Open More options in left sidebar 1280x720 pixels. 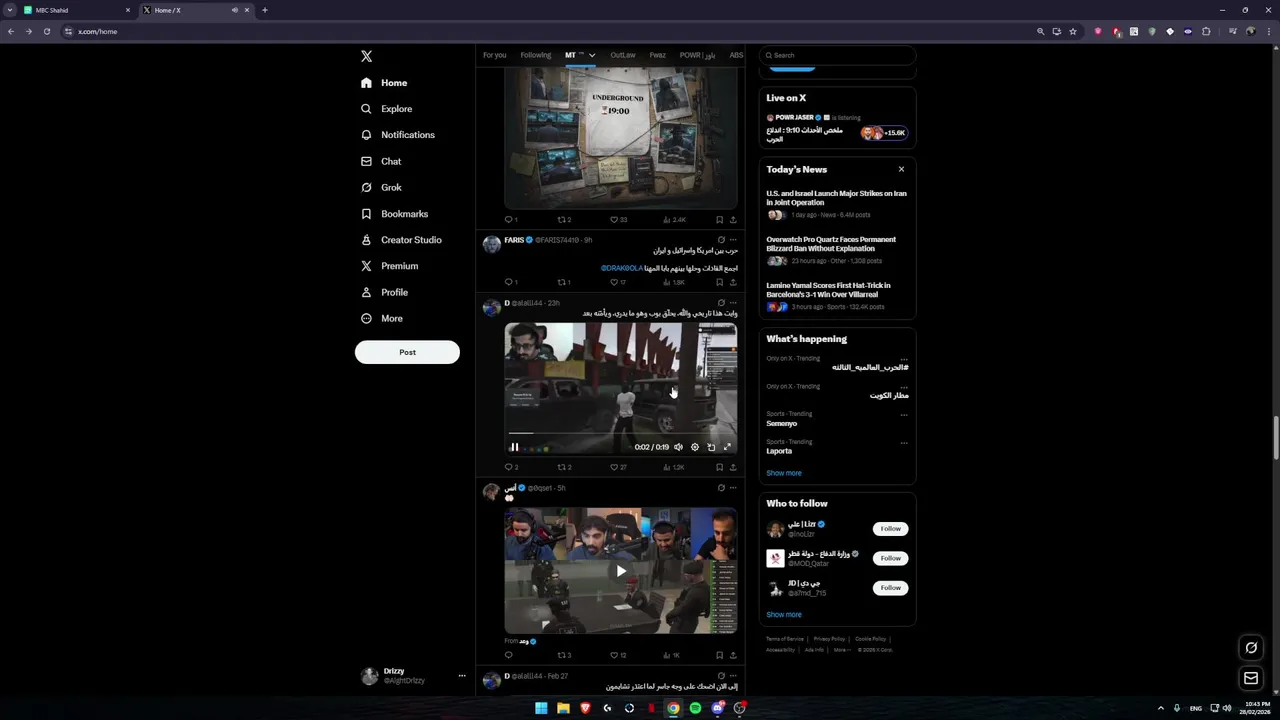(x=383, y=319)
